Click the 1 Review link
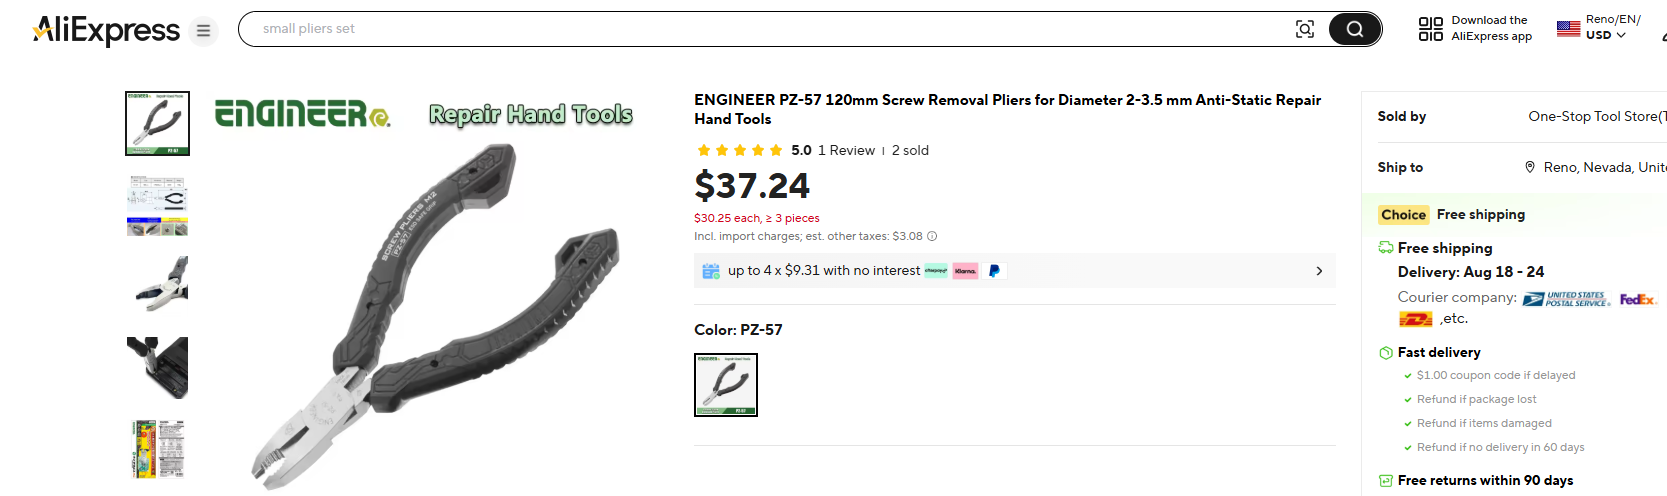The width and height of the screenshot is (1667, 496). point(846,150)
